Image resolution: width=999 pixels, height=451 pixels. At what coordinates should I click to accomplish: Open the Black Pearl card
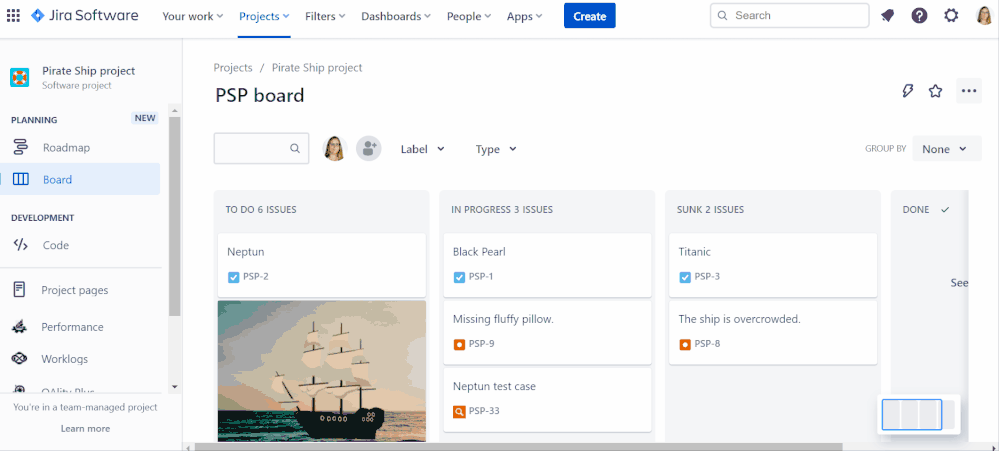click(x=547, y=265)
